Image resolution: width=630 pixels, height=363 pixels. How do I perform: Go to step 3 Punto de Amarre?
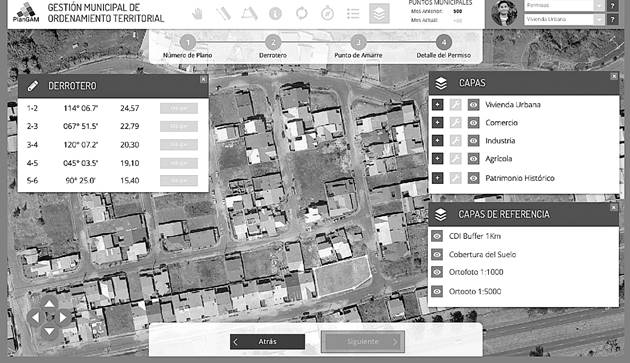358,47
